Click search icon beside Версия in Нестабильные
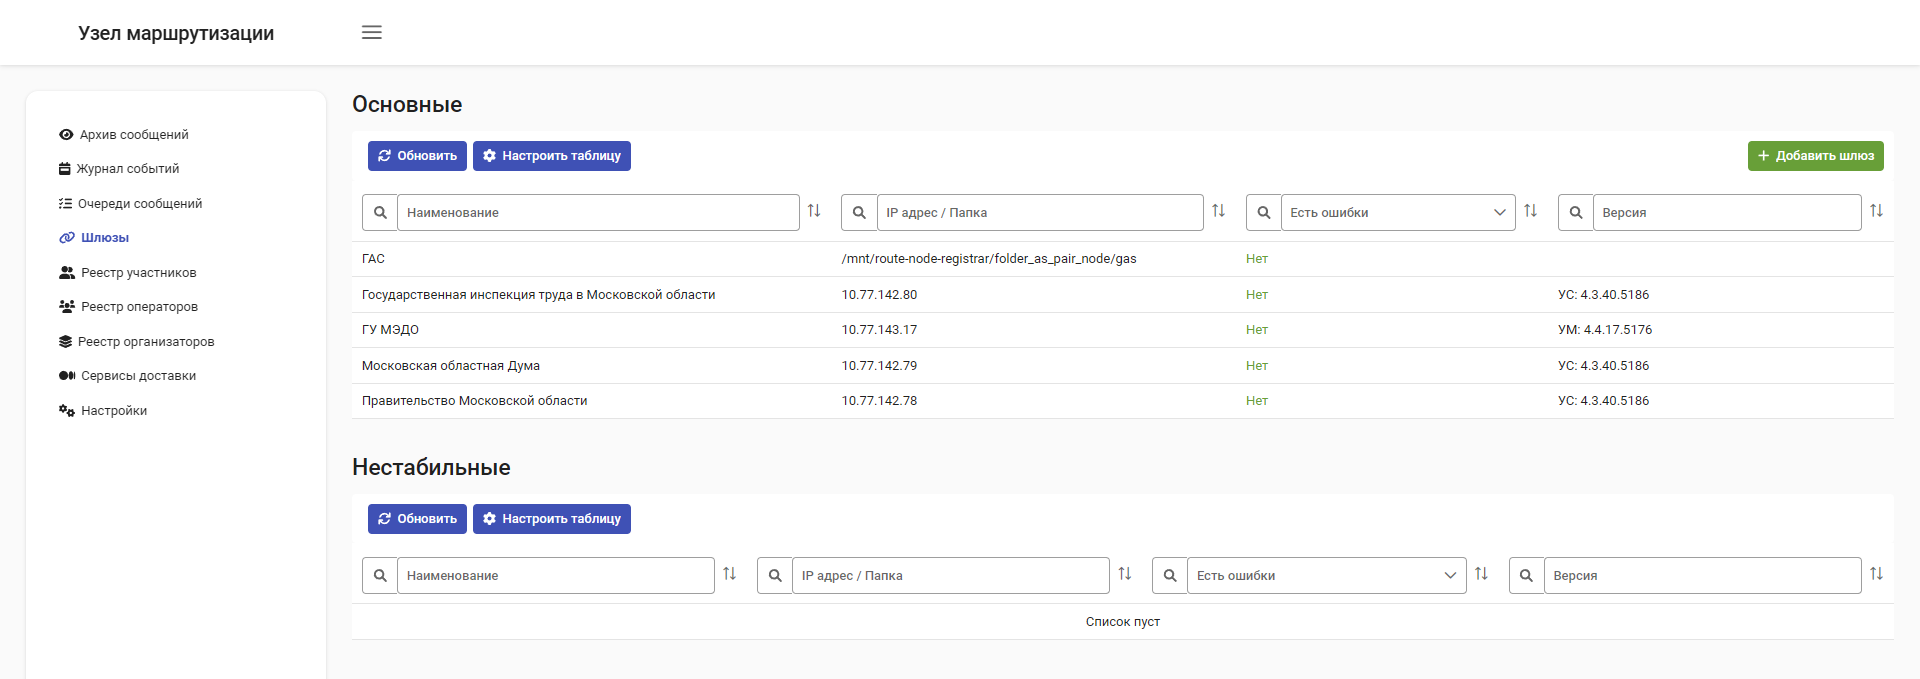The height and width of the screenshot is (679, 1920). (1526, 576)
